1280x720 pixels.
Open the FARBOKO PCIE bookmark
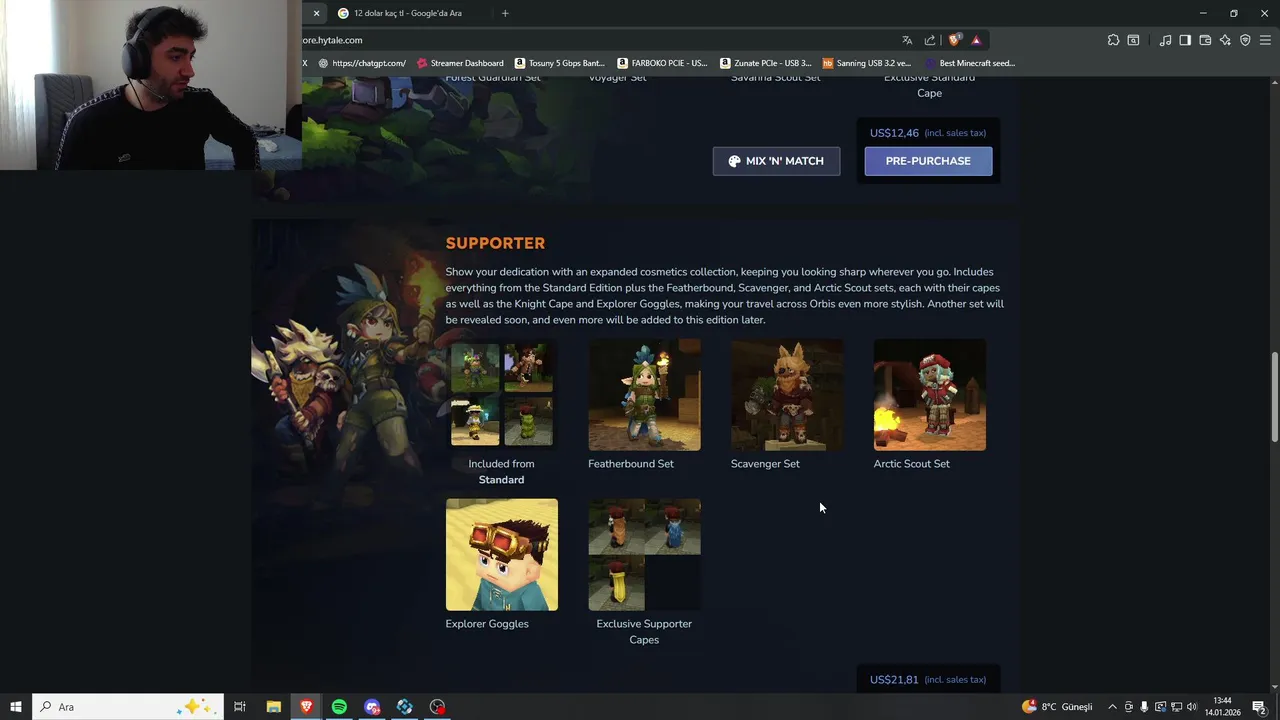662,63
